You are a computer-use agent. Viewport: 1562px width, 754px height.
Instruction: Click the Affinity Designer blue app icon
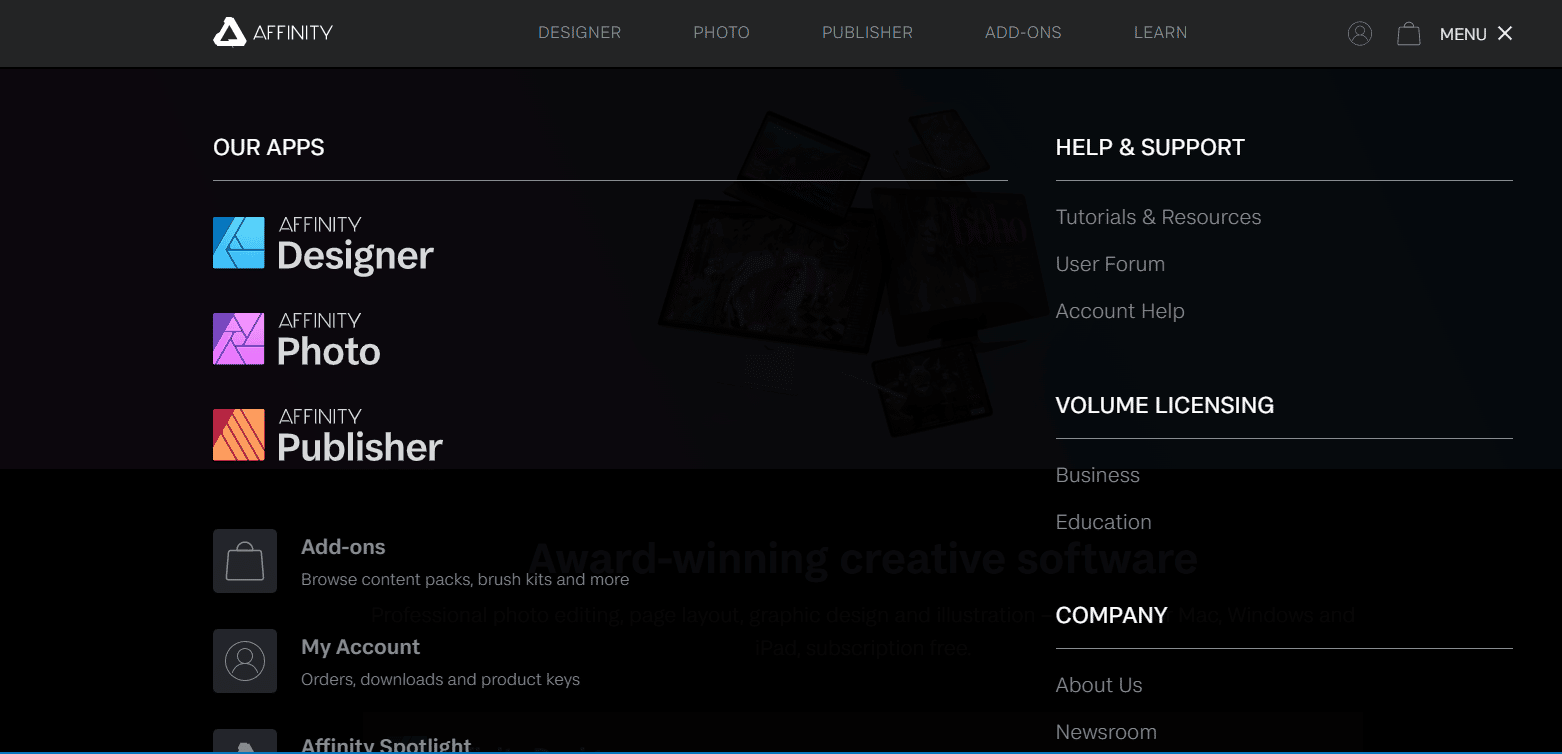239,243
